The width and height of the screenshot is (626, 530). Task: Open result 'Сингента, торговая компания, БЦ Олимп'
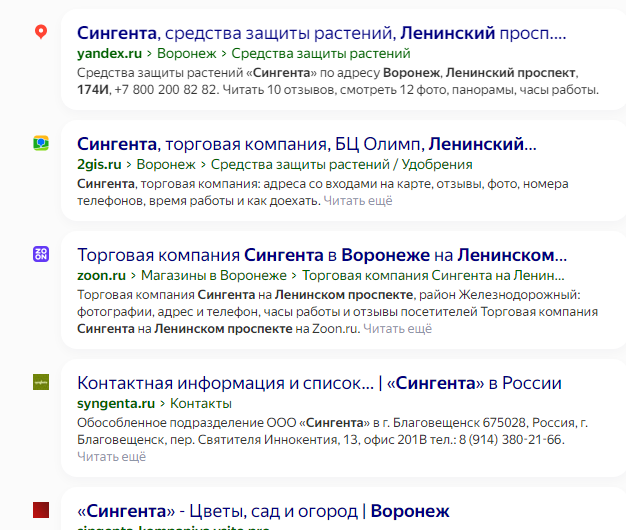click(x=307, y=144)
